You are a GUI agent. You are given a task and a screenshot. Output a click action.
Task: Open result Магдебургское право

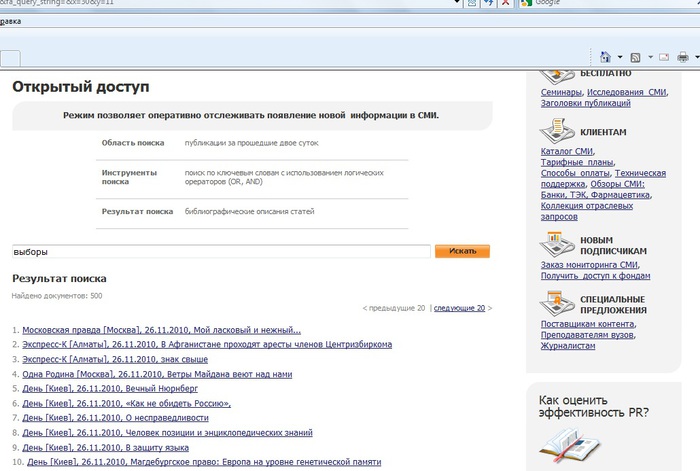pyautogui.click(x=204, y=462)
